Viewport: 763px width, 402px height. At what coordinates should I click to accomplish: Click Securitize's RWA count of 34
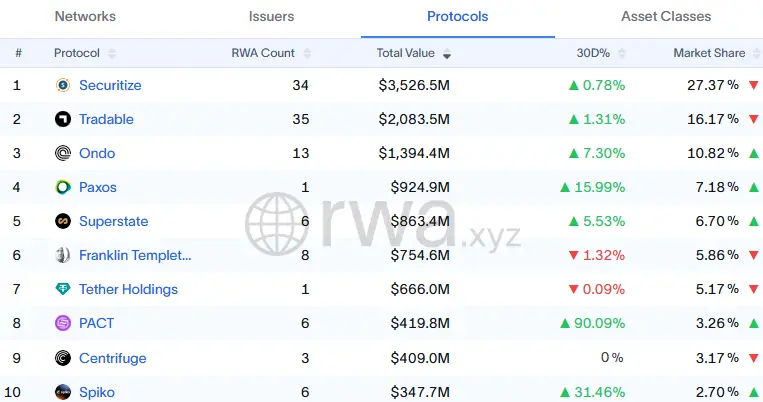(x=301, y=85)
